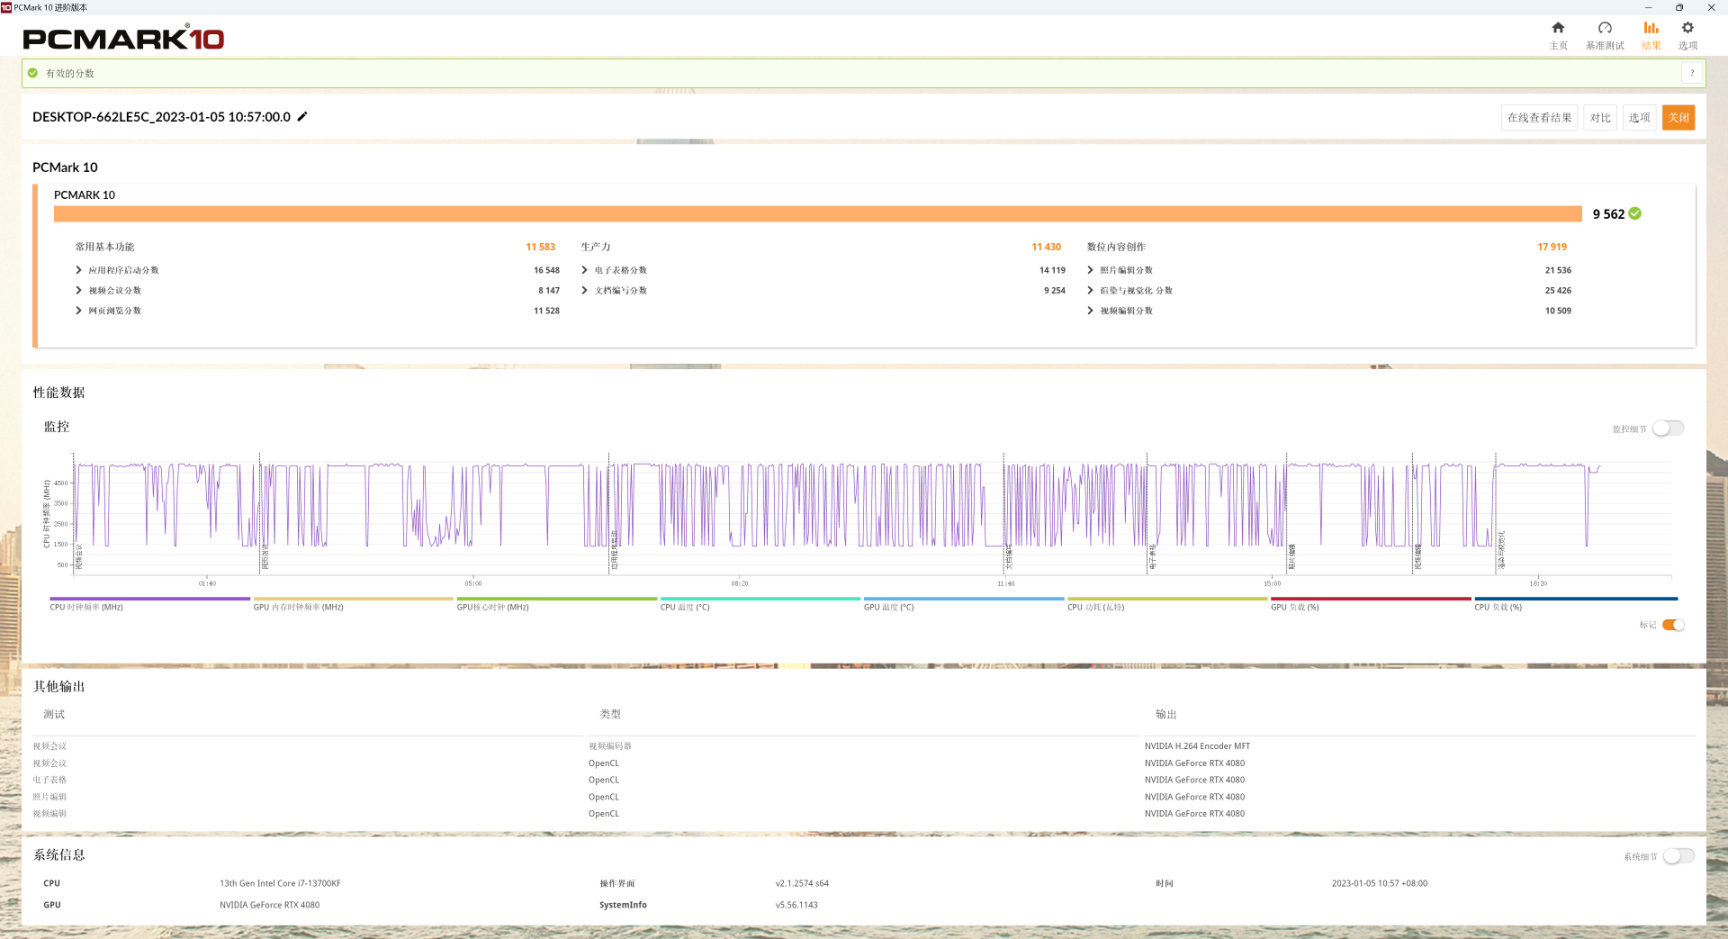
Task: Open the 选项 gear icon in top navigation
Action: click(x=1688, y=28)
